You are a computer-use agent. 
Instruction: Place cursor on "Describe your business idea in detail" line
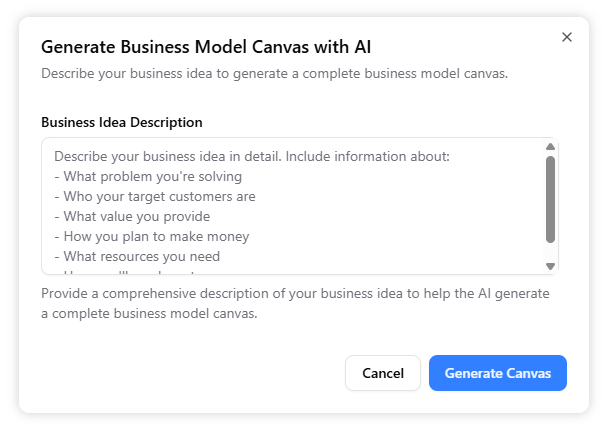[252, 157]
